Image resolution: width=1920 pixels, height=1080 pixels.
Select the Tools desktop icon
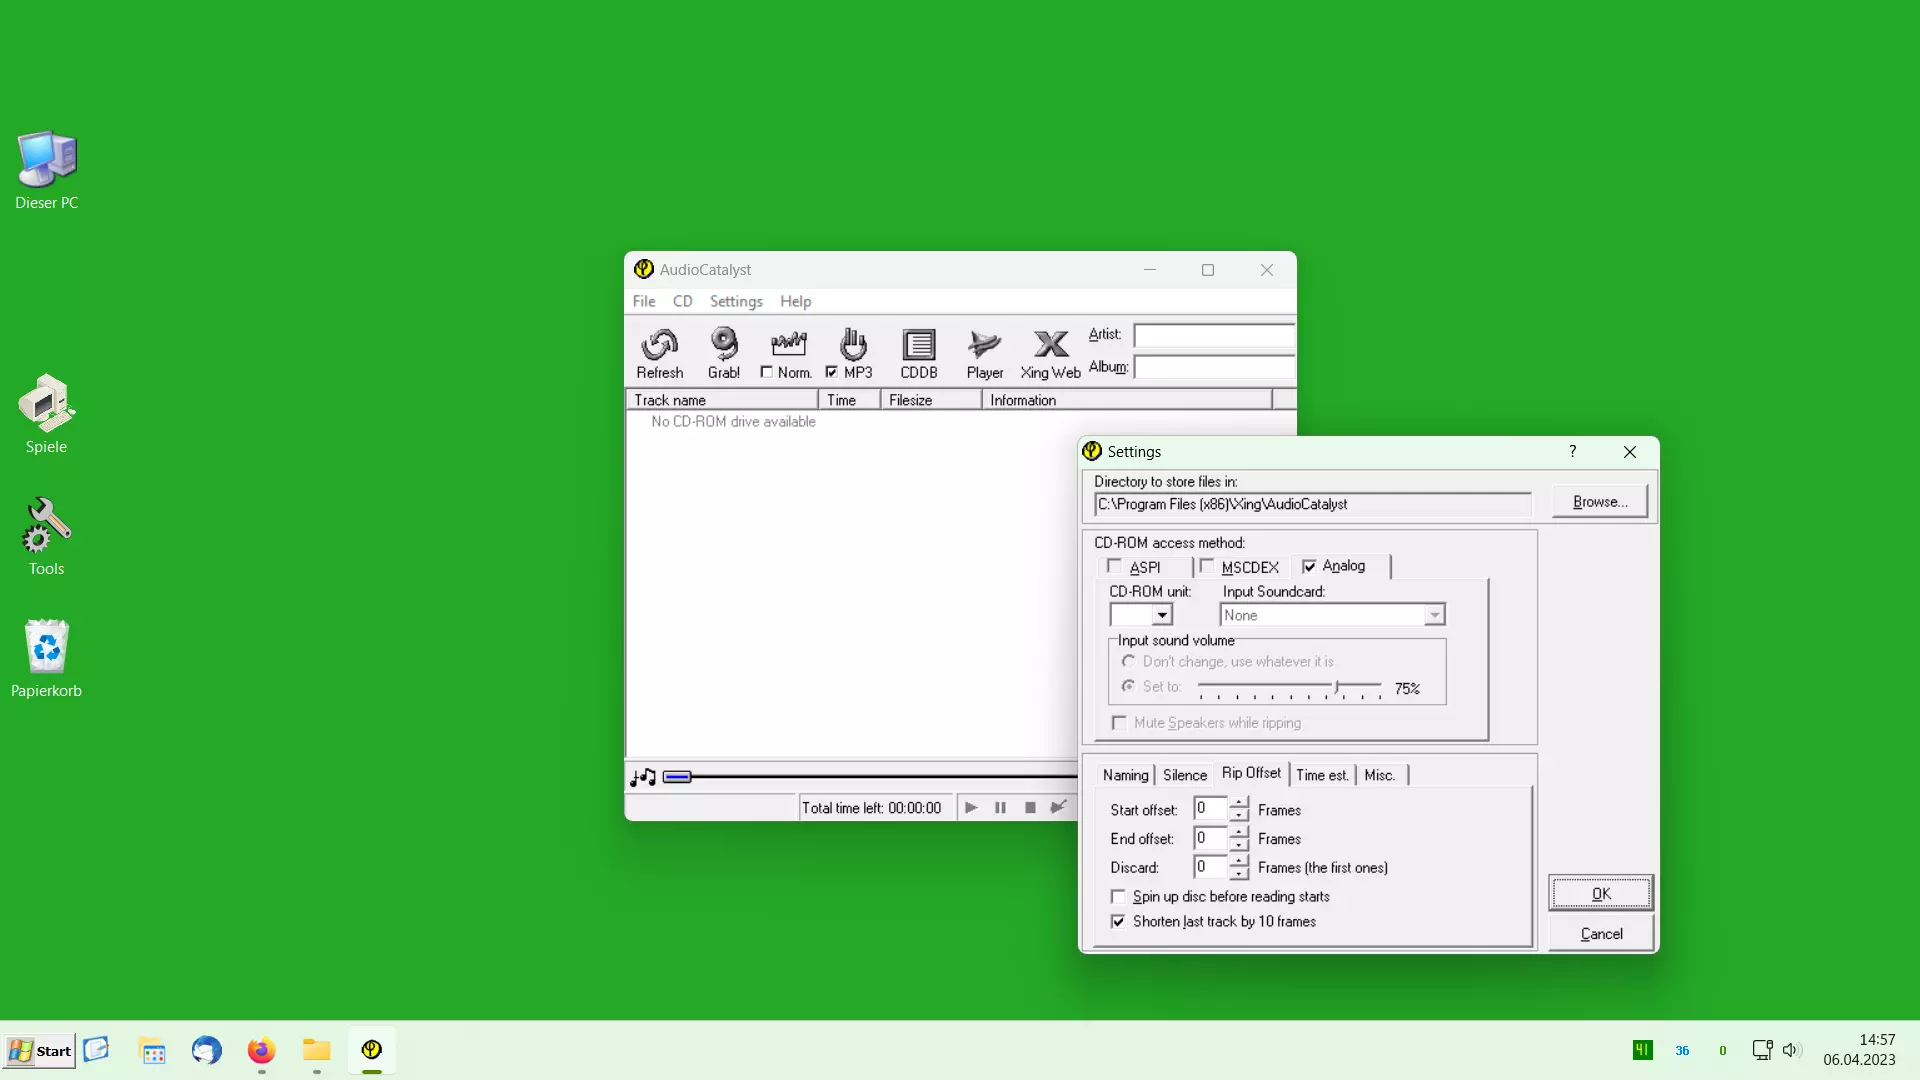[47, 537]
